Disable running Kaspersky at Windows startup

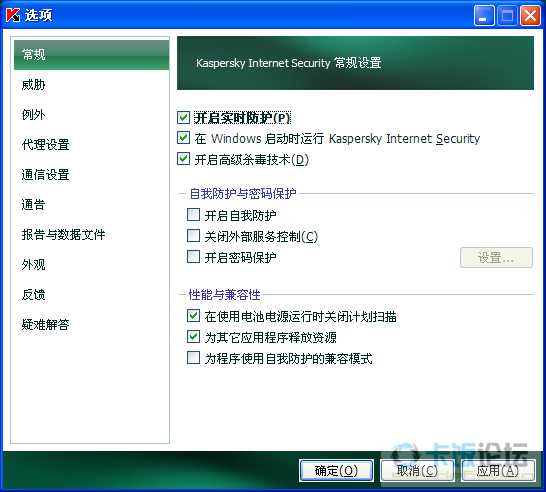coord(183,138)
